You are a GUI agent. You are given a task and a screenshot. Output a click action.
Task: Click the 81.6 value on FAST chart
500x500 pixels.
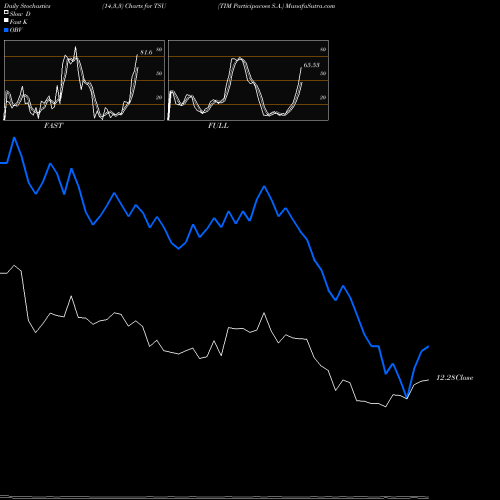pos(146,52)
